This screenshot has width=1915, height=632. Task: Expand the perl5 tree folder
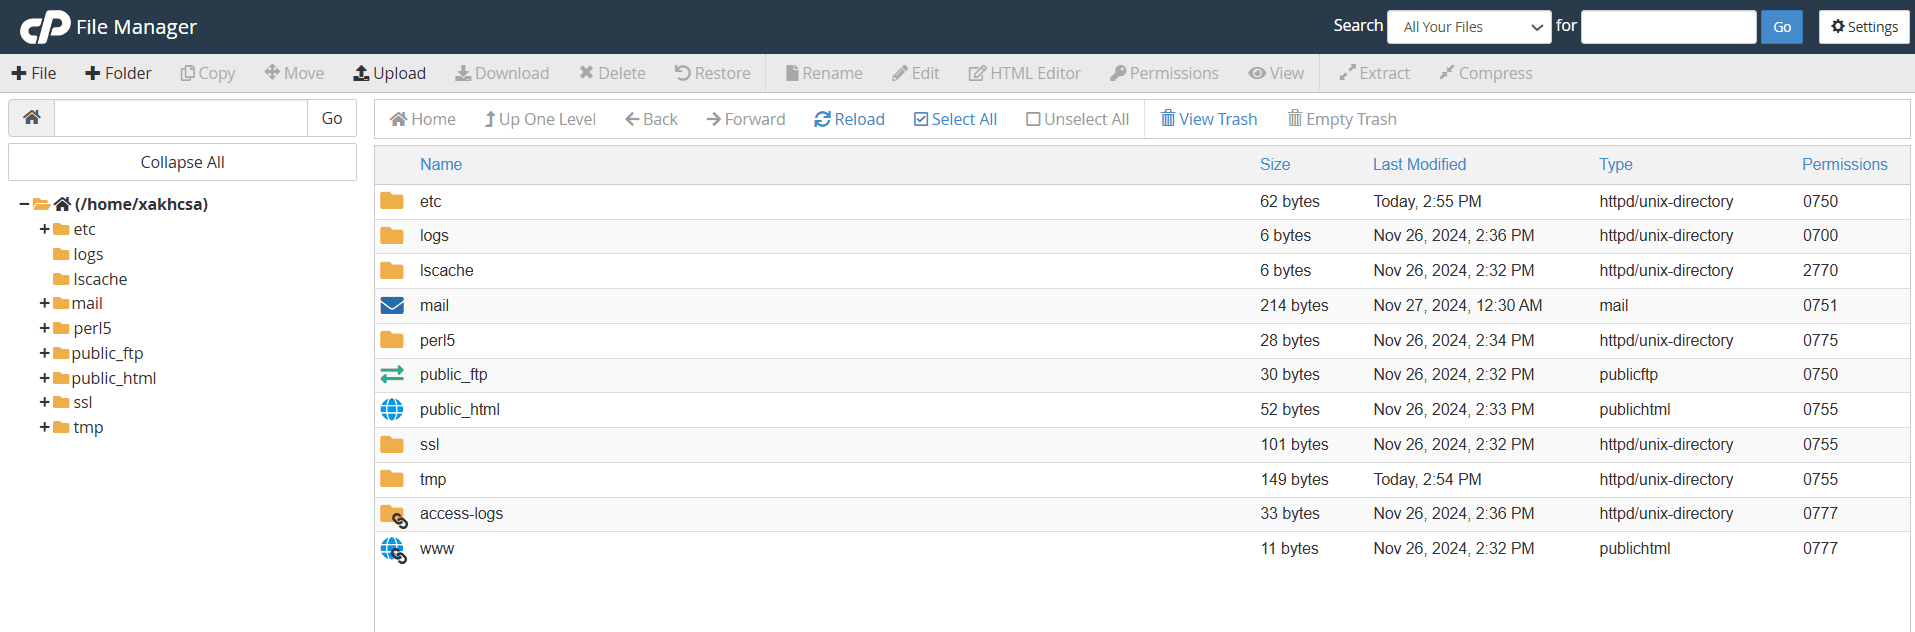(x=44, y=328)
